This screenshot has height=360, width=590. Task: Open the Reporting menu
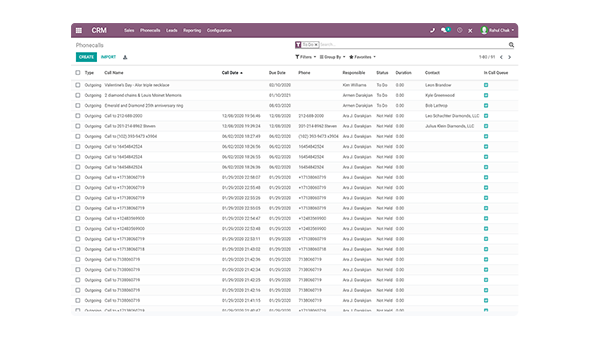[x=192, y=30]
